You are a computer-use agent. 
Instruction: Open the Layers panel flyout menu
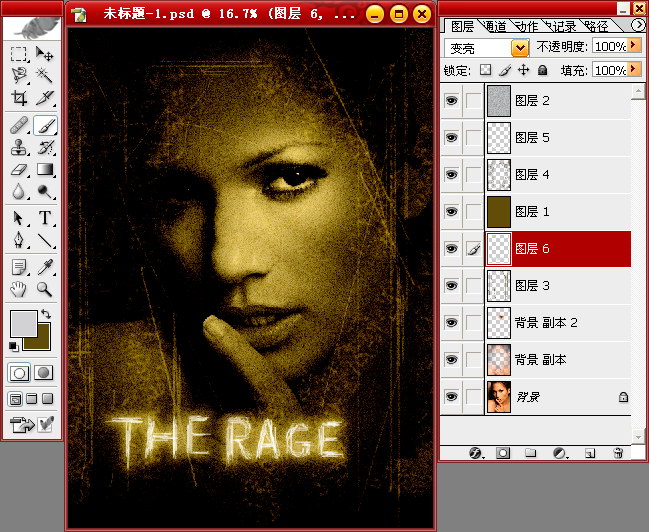[638, 25]
